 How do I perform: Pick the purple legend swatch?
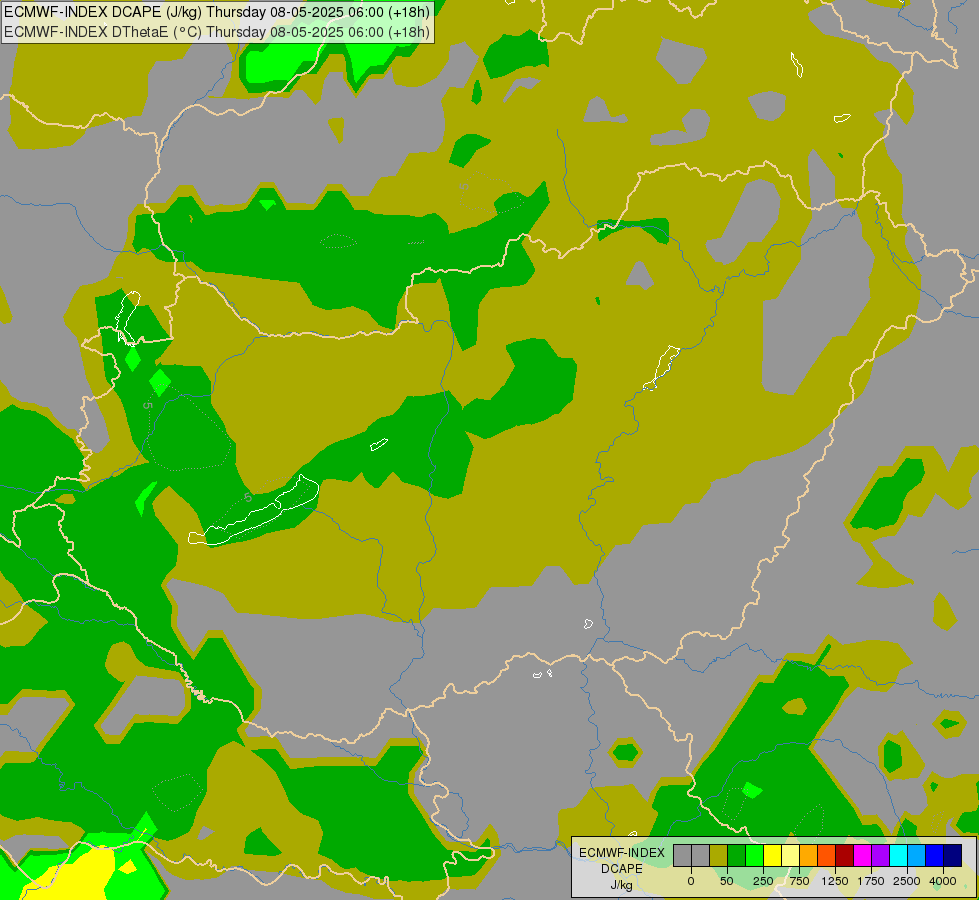pyautogui.click(x=881, y=855)
